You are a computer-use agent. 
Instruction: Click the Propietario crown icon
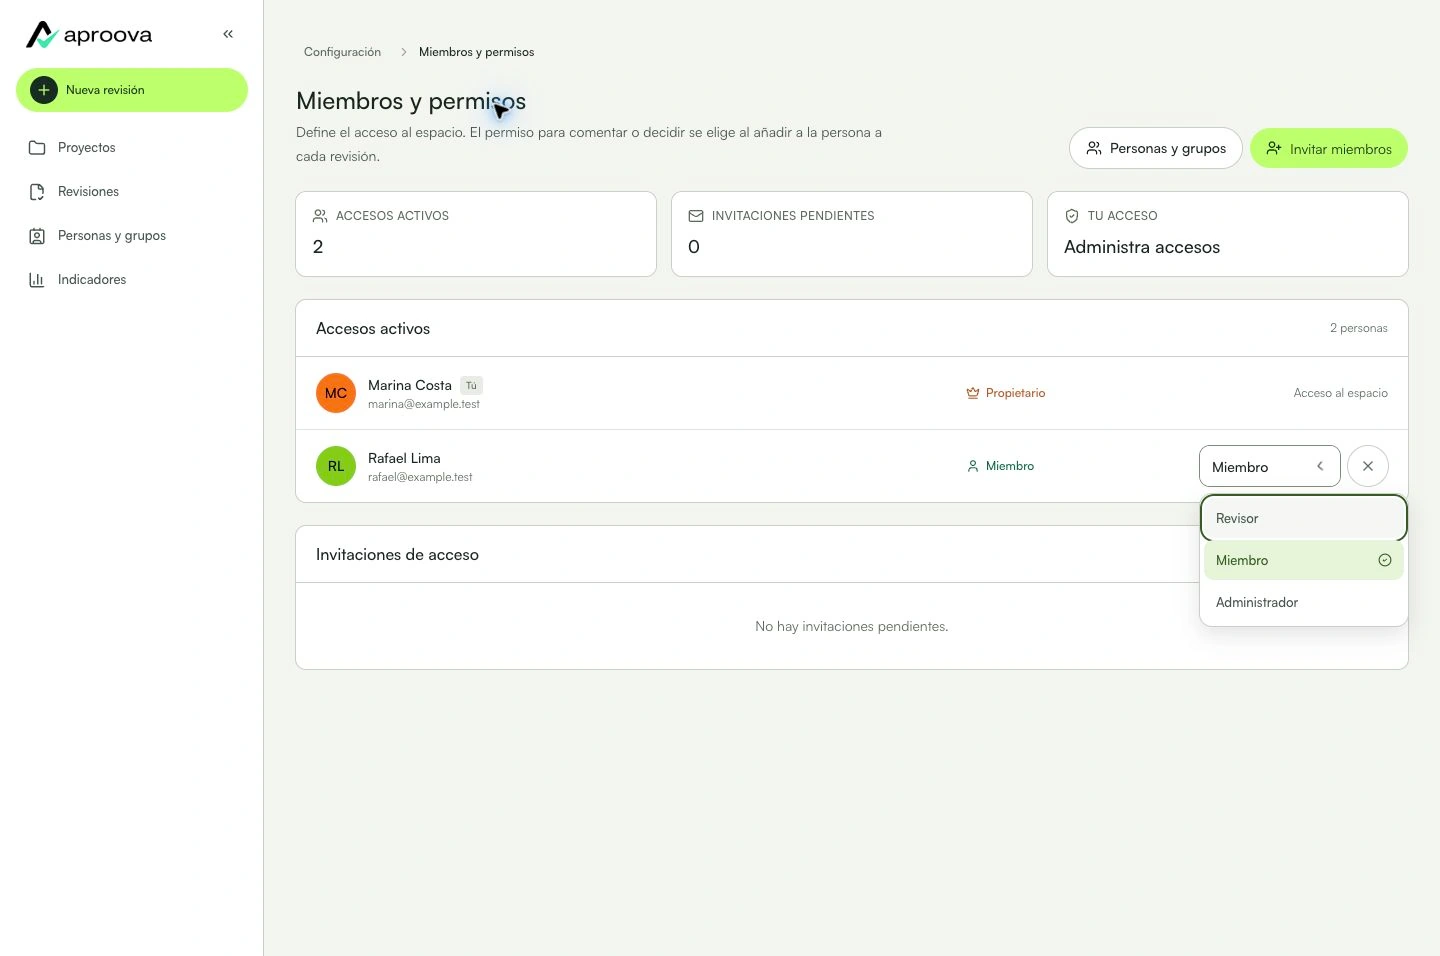(973, 393)
